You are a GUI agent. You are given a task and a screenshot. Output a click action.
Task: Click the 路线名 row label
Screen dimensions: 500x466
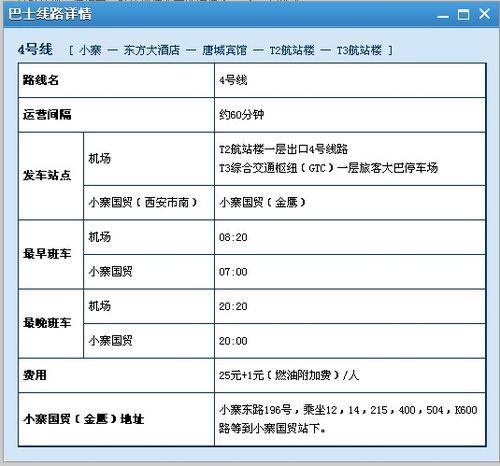point(41,80)
